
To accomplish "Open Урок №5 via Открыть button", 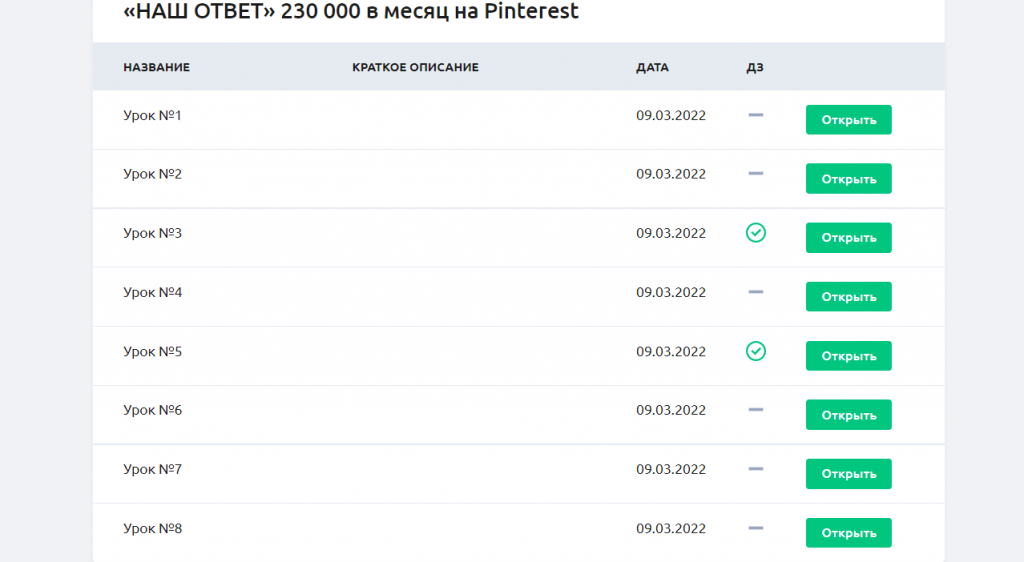I will coord(848,356).
